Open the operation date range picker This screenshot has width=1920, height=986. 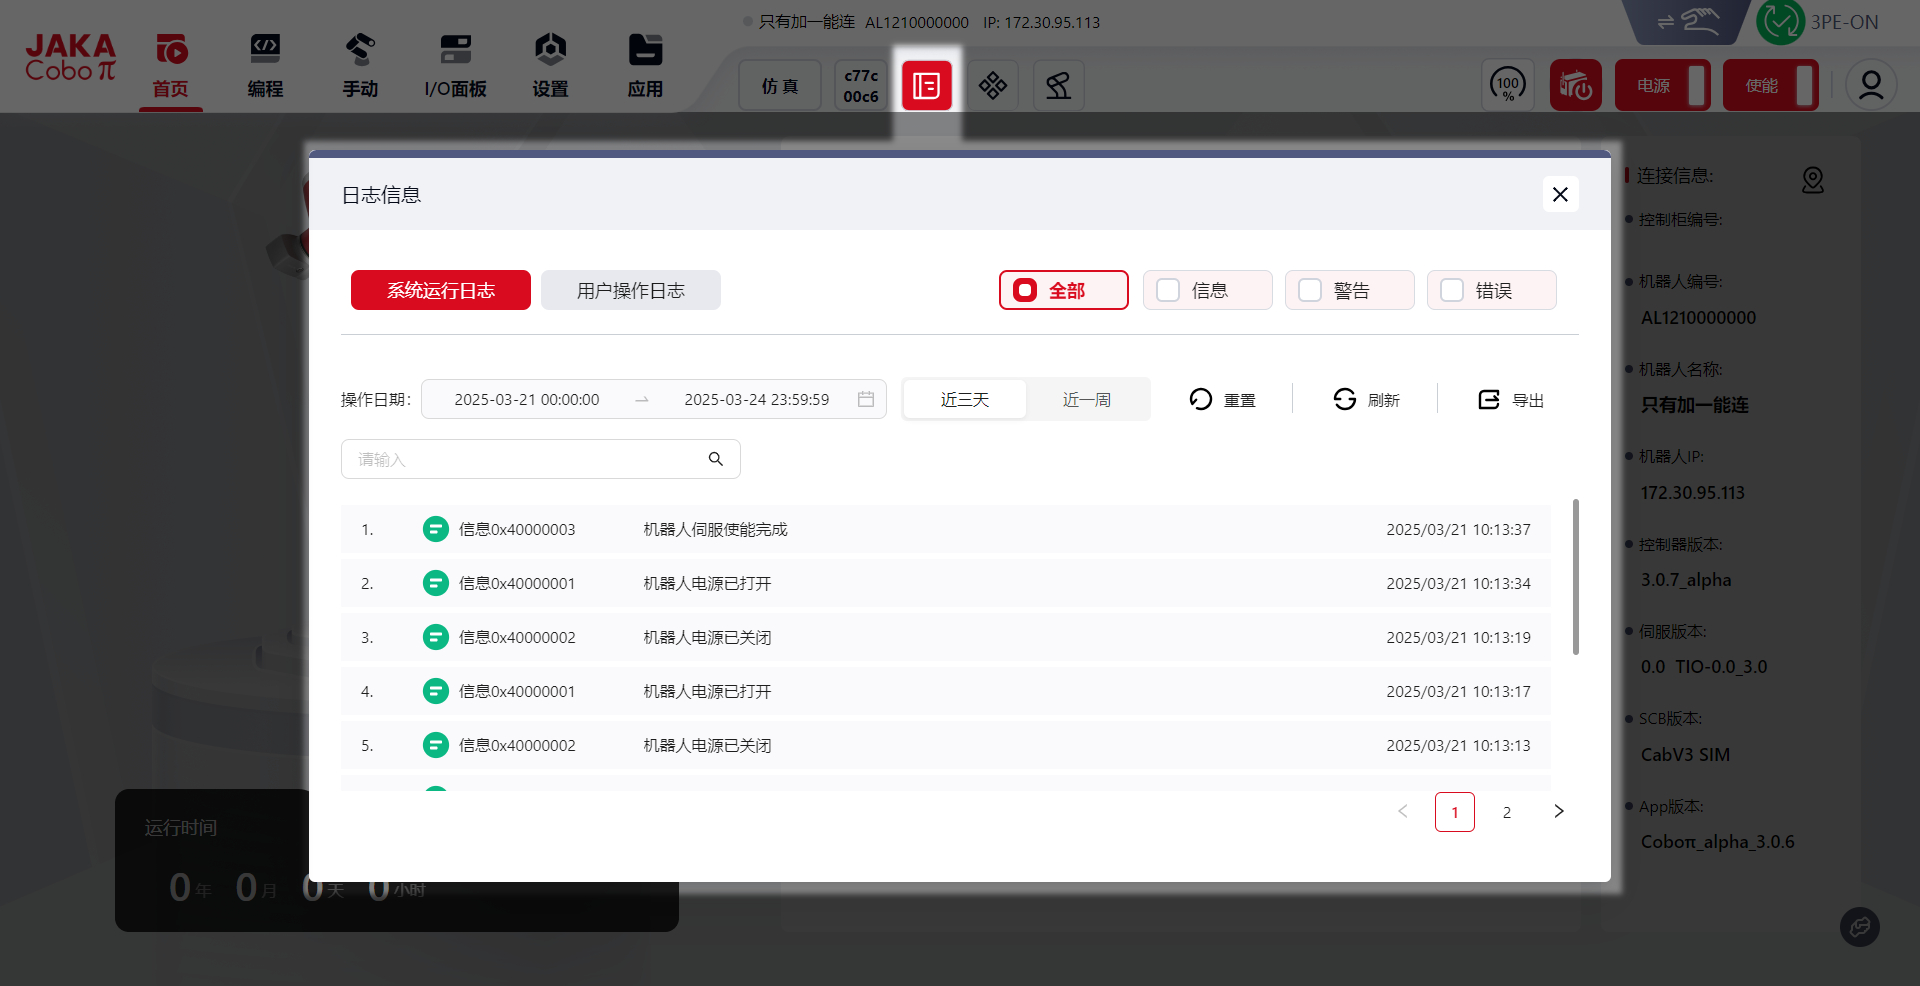click(x=640, y=399)
